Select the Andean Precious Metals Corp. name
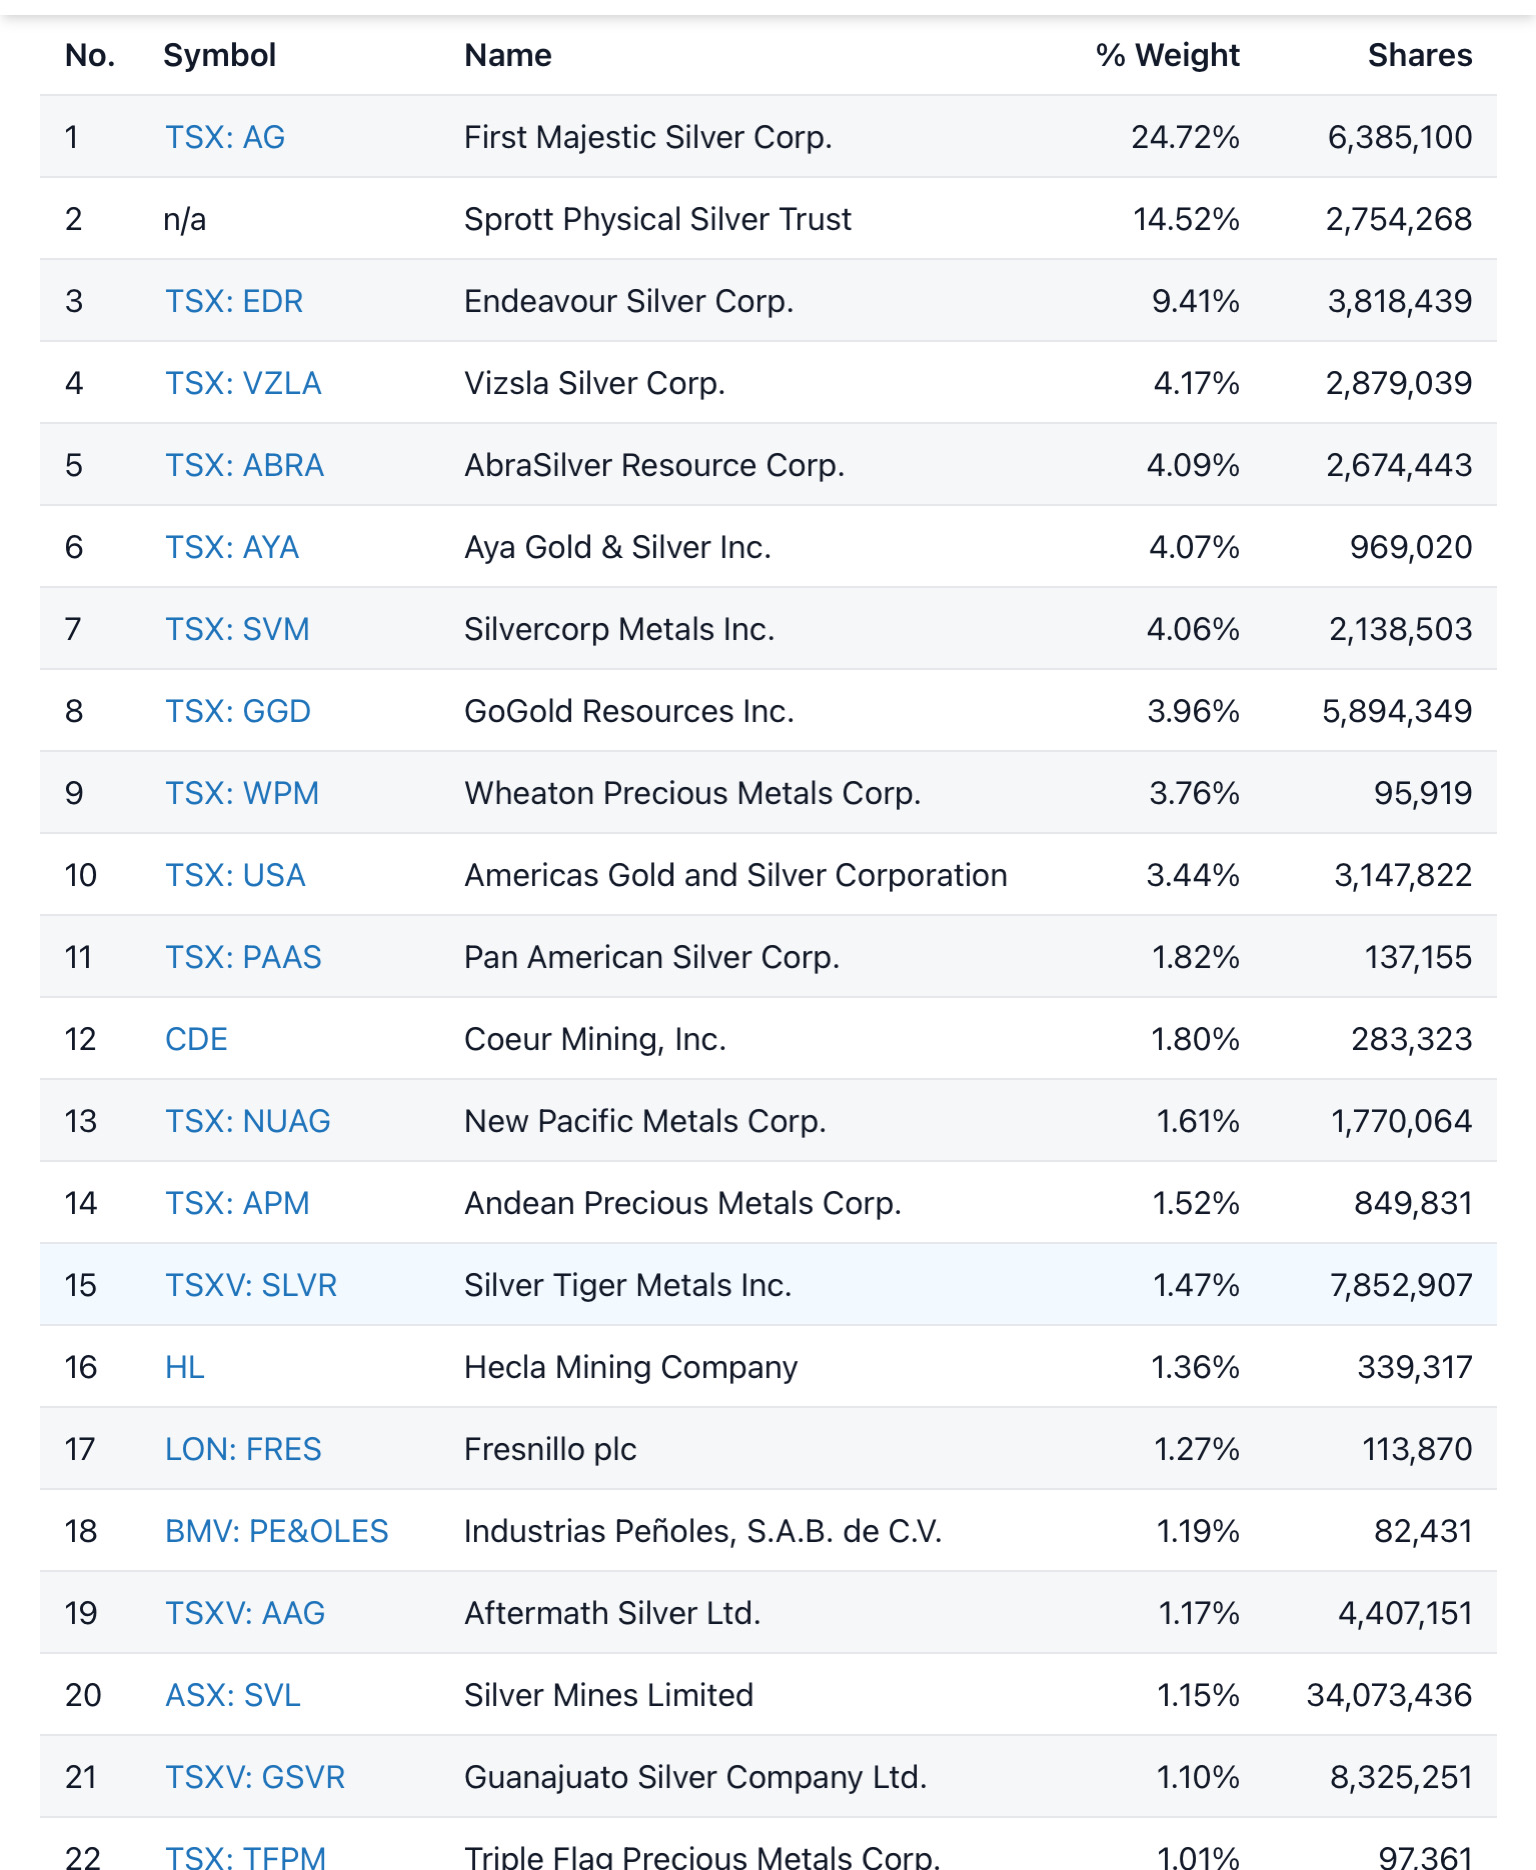 [683, 1203]
